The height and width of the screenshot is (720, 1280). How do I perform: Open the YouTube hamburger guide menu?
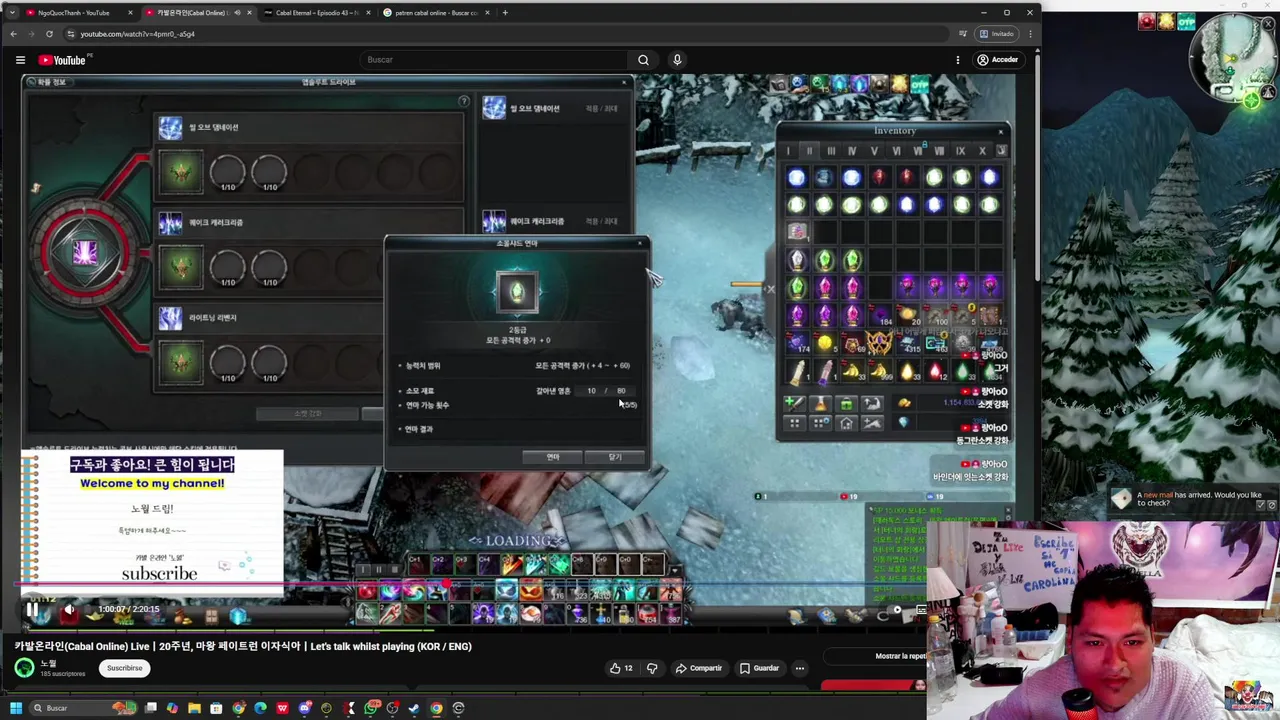pos(20,60)
